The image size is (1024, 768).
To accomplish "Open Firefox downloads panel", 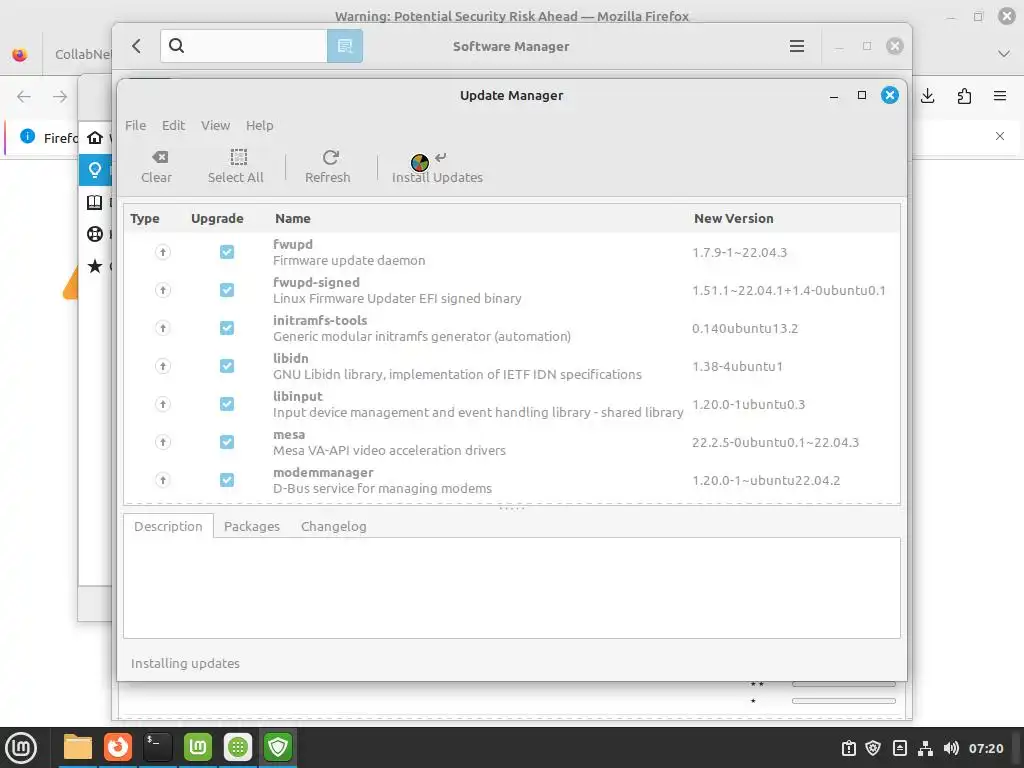I will (x=927, y=96).
